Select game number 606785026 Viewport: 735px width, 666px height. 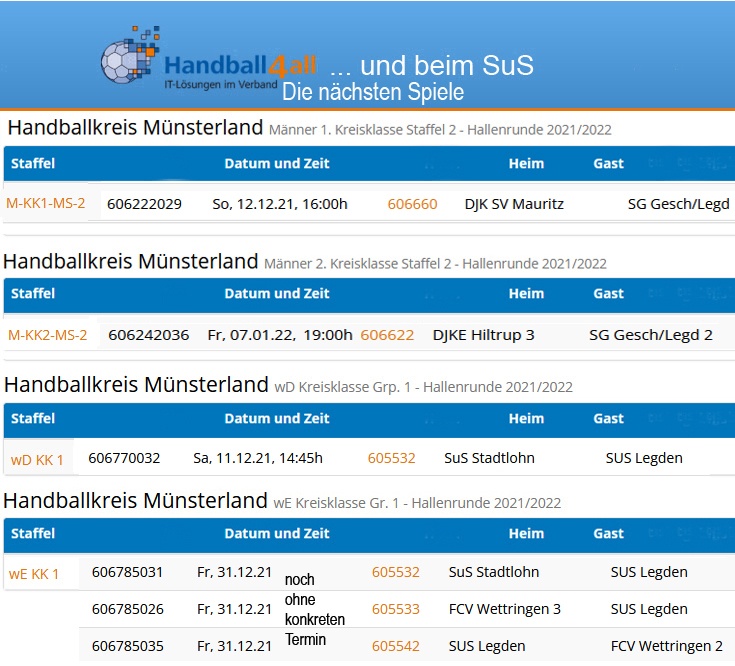pyautogui.click(x=128, y=609)
